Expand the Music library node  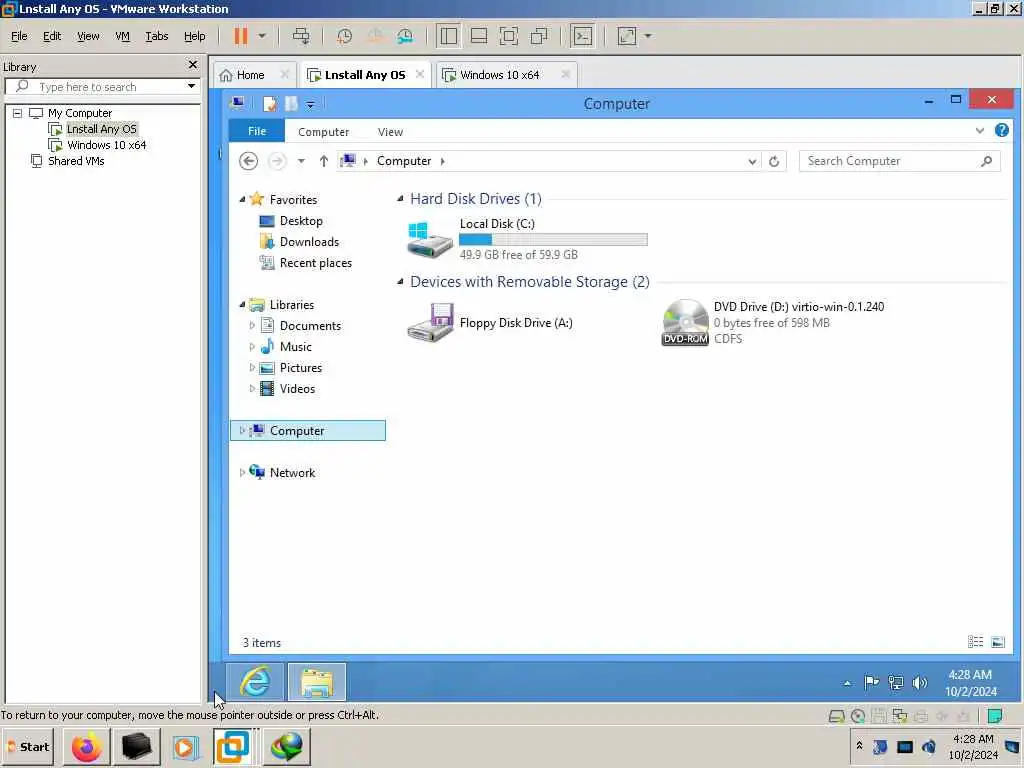tap(252, 347)
